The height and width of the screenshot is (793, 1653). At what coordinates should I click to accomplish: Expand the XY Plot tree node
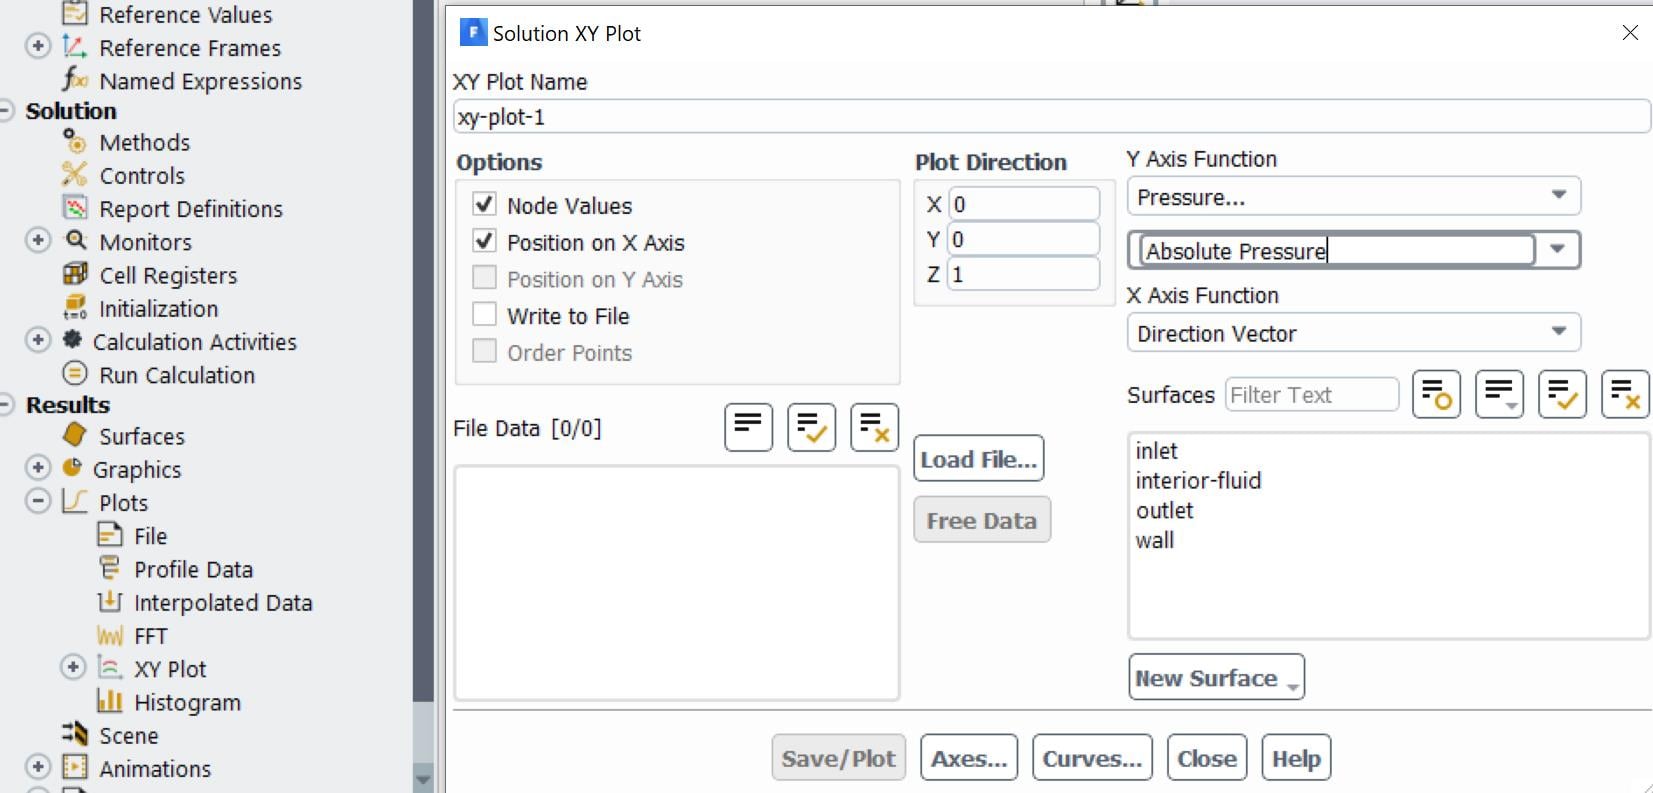click(x=73, y=668)
